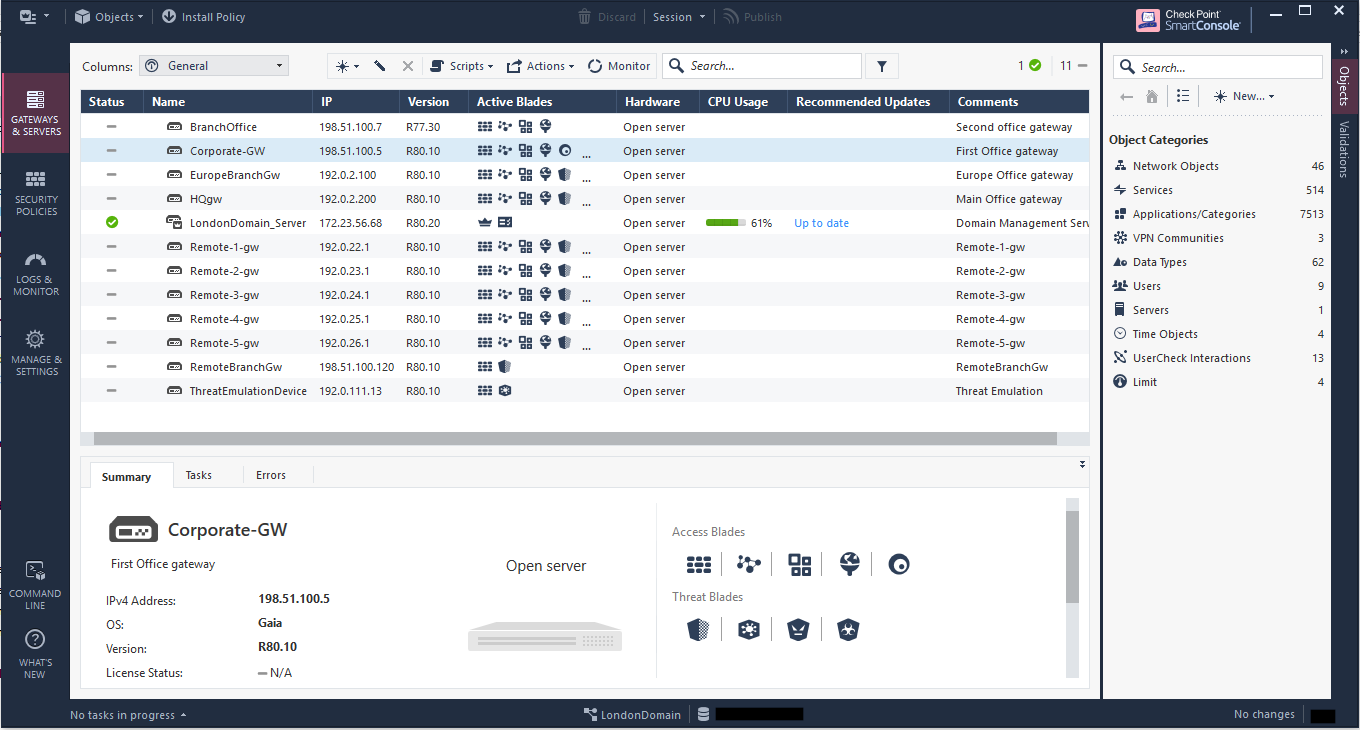Click the Publish button
This screenshot has width=1360, height=730.
point(752,17)
